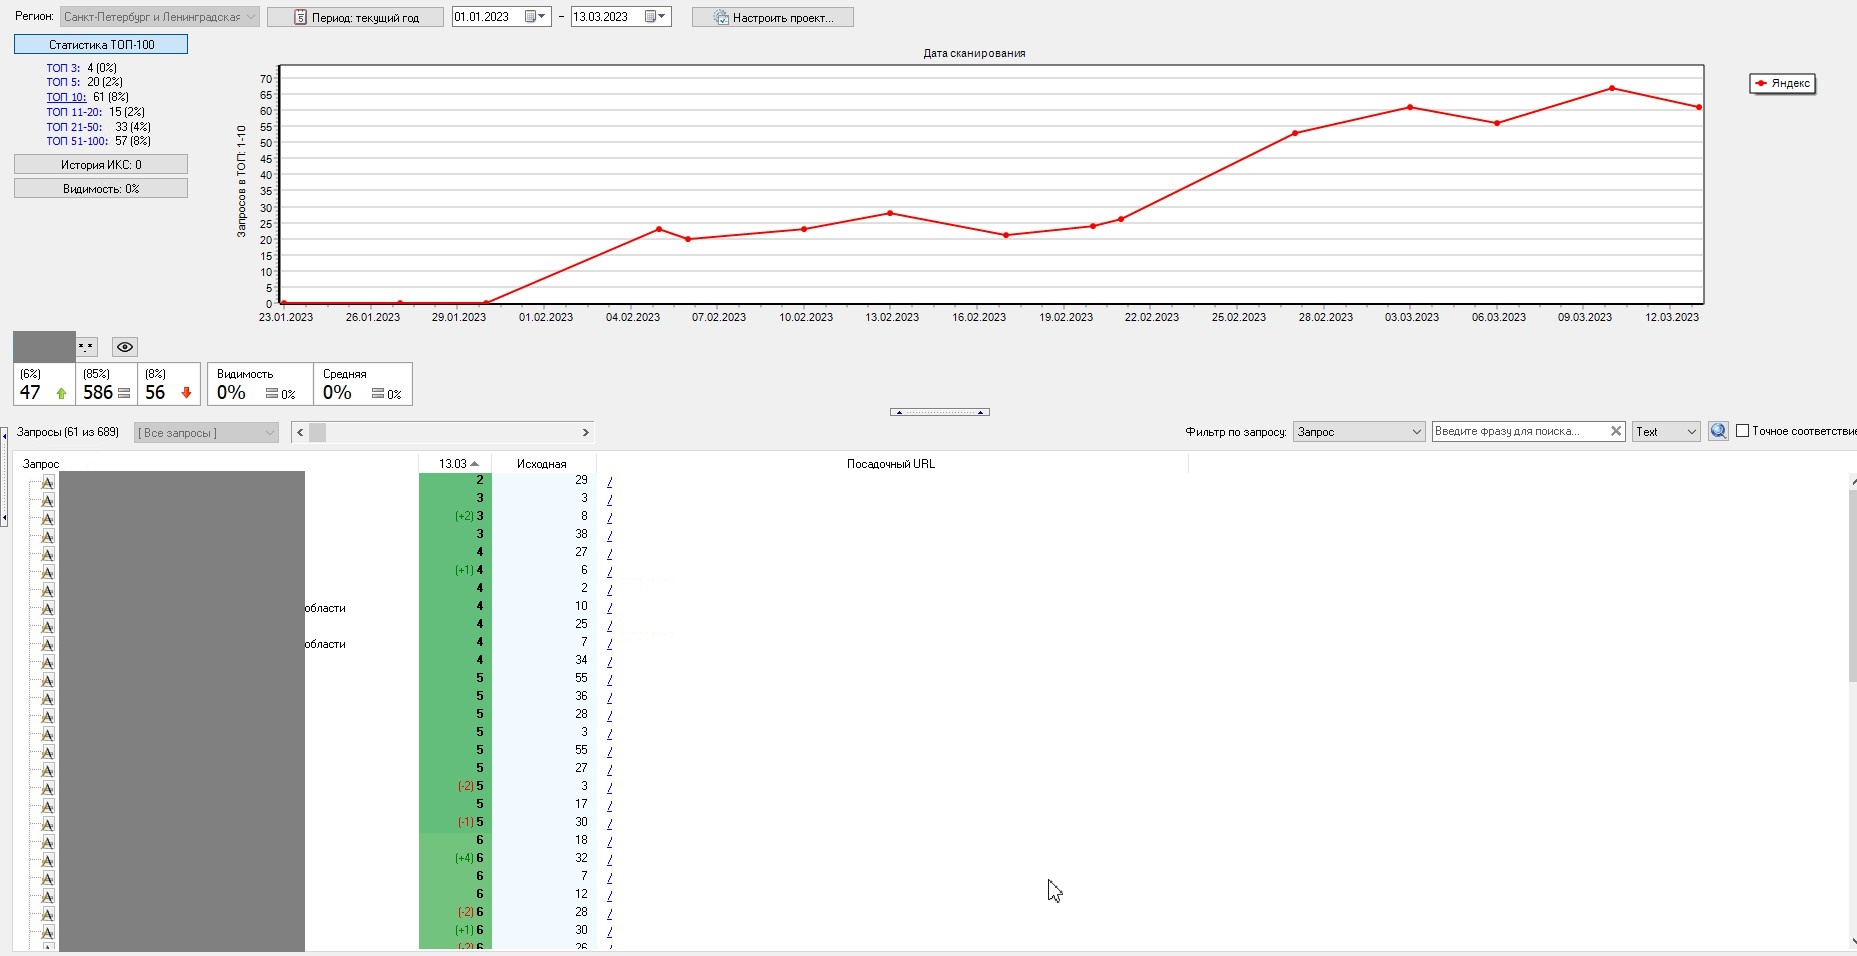1857x956 pixels.
Task: Click the A icon in row with initial 34
Action: click(47, 662)
